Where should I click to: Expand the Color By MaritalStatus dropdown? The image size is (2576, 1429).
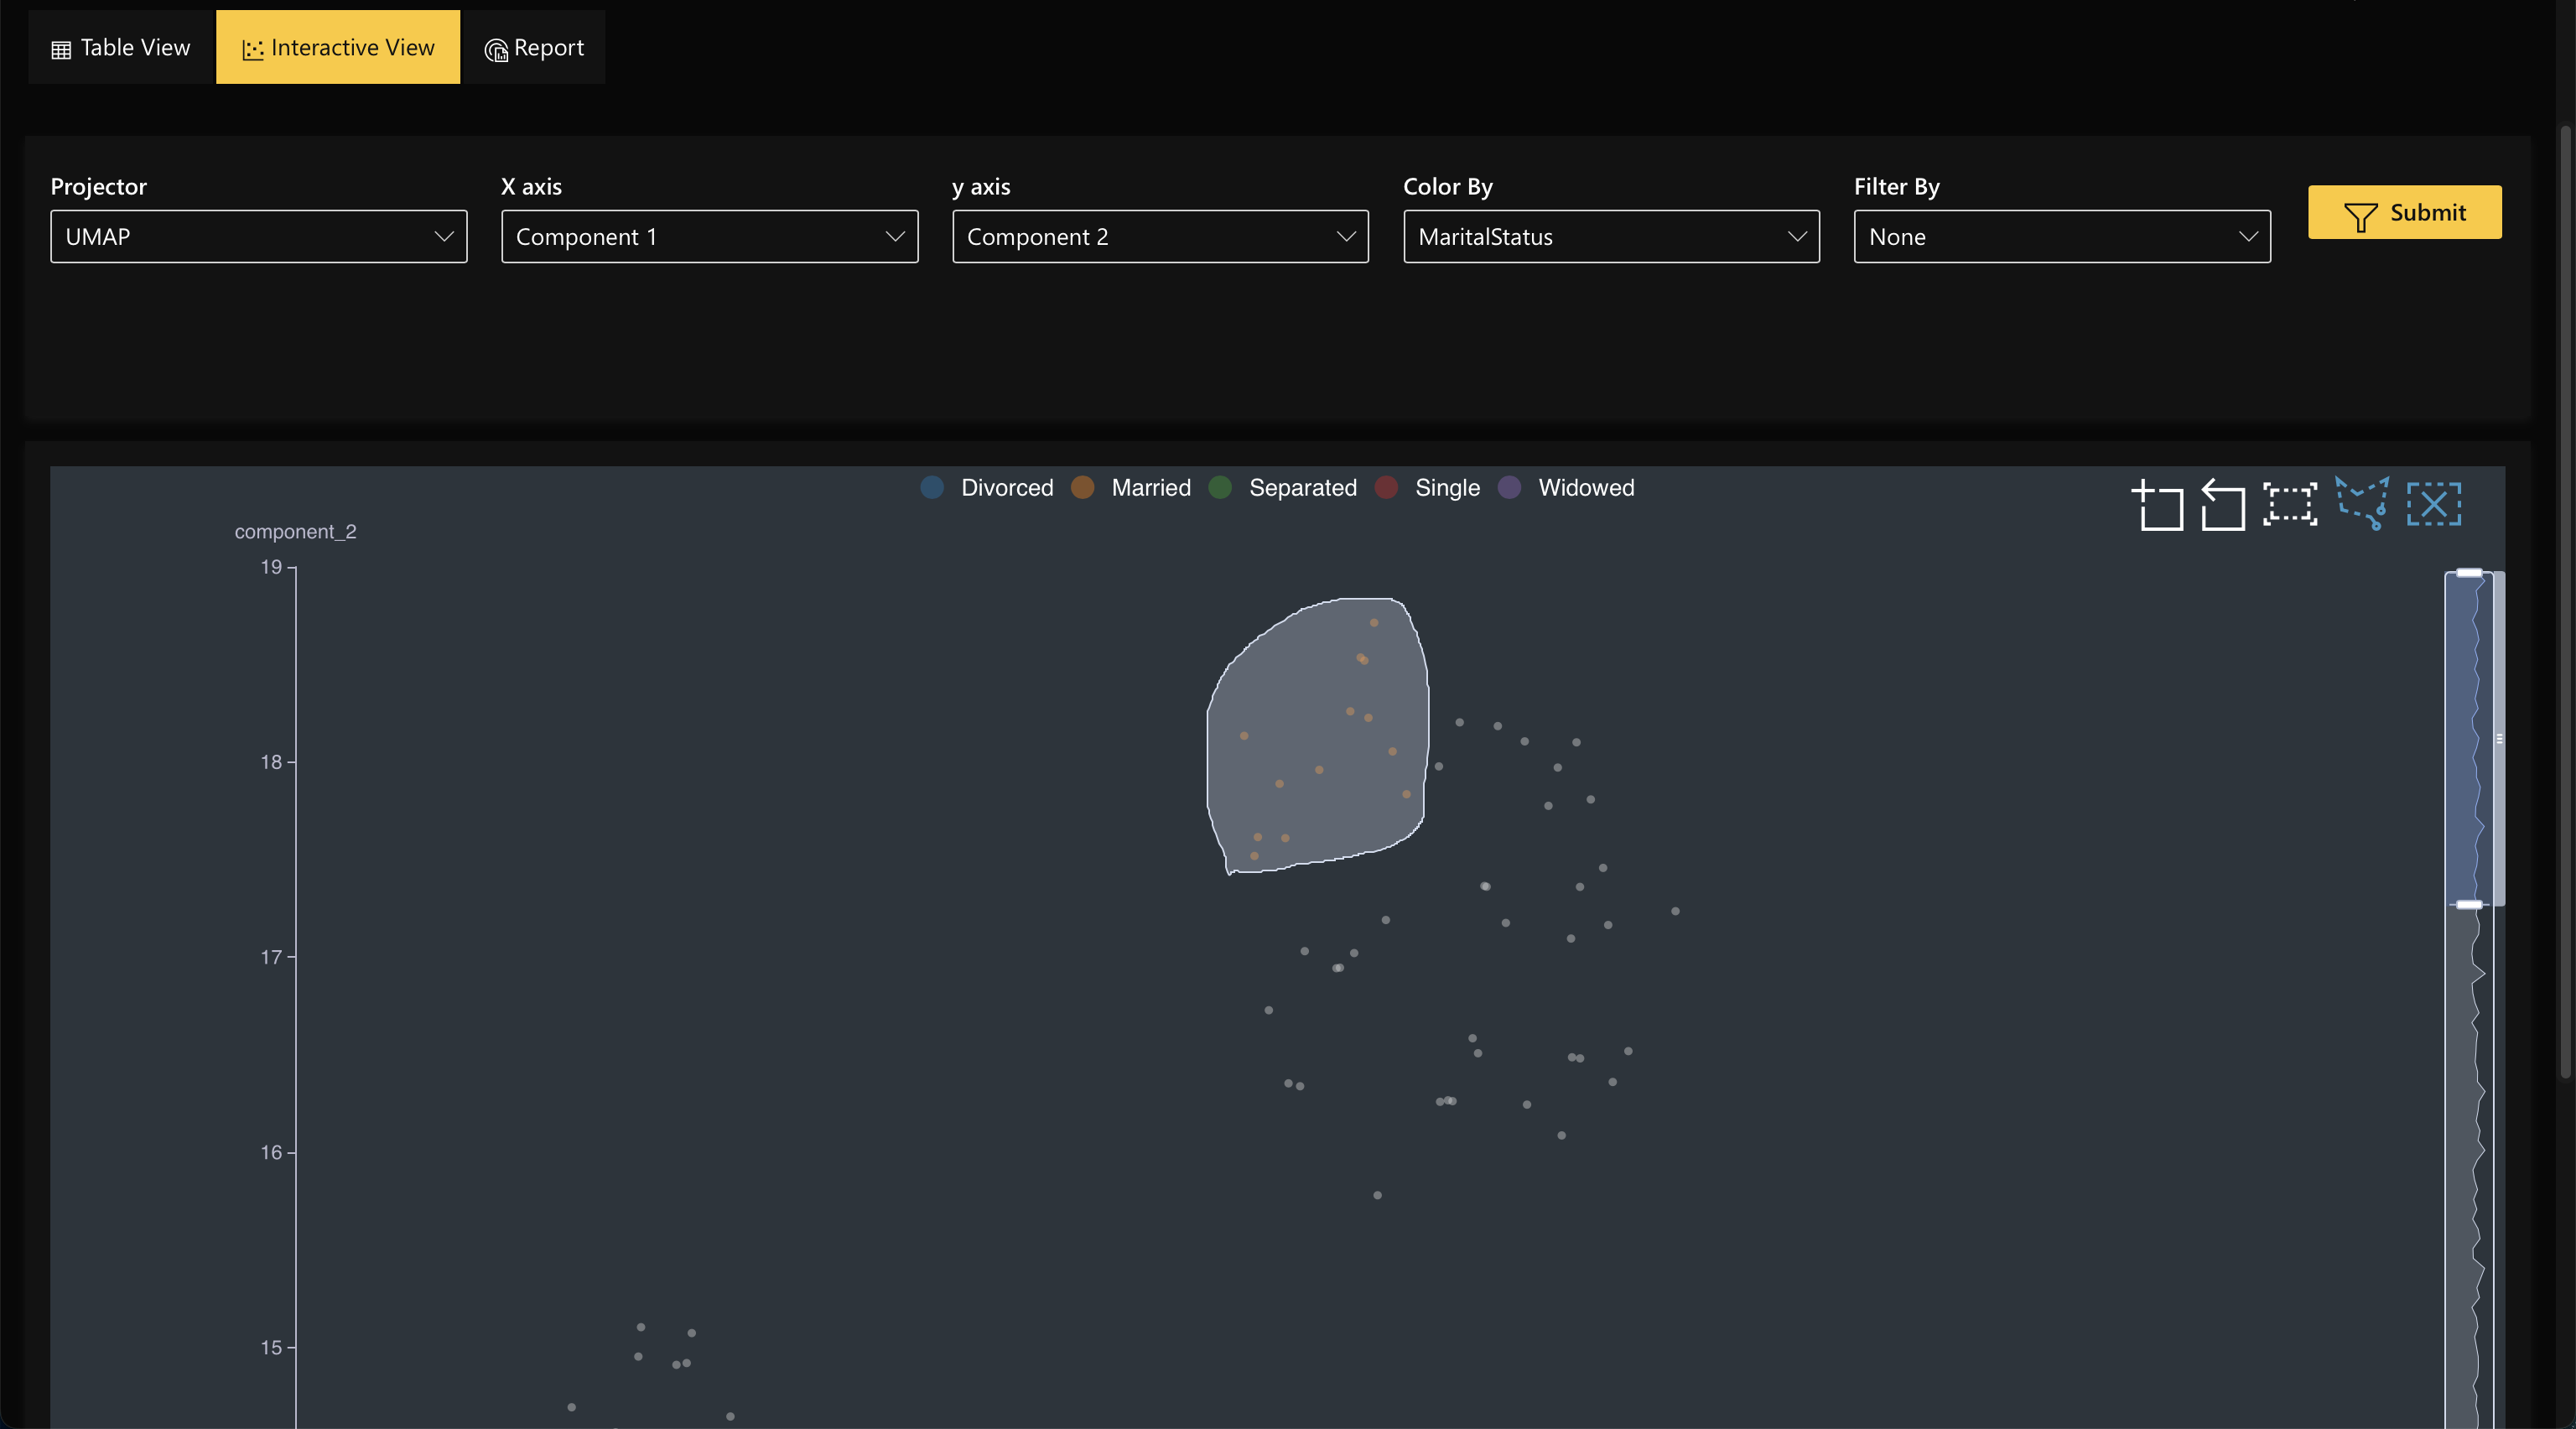coord(1610,237)
